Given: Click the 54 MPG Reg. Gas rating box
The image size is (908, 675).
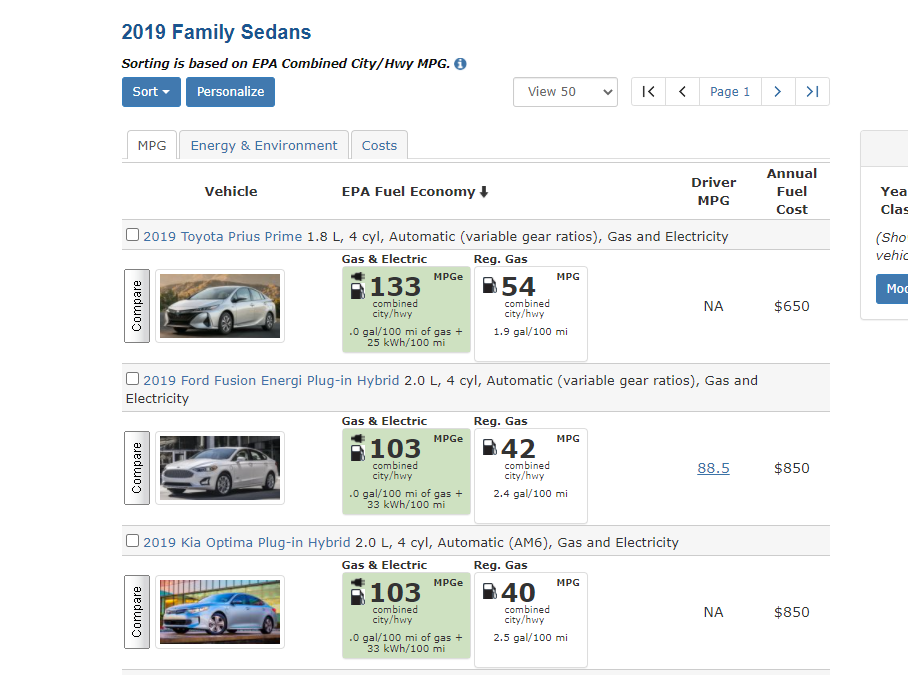Looking at the screenshot, I should point(531,314).
